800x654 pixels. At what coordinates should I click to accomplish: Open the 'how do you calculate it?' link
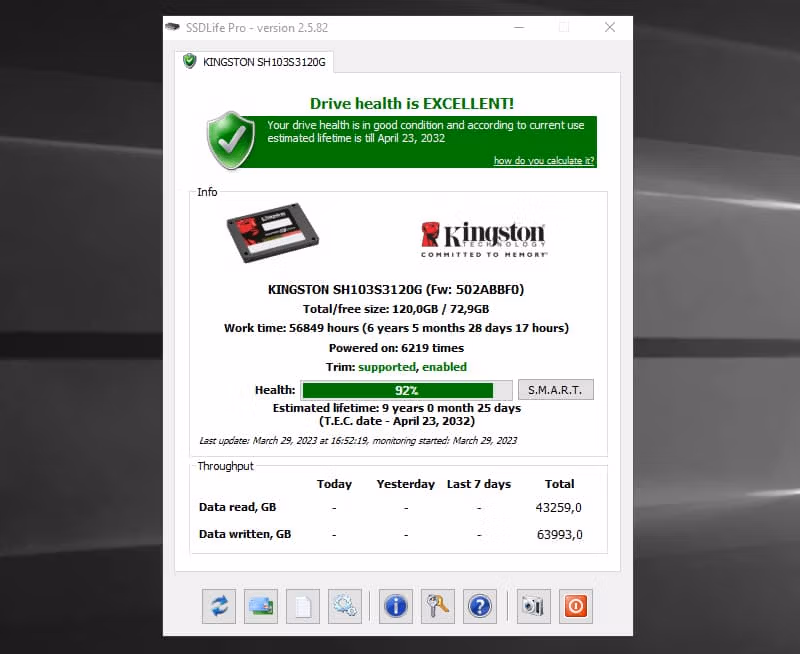point(544,161)
